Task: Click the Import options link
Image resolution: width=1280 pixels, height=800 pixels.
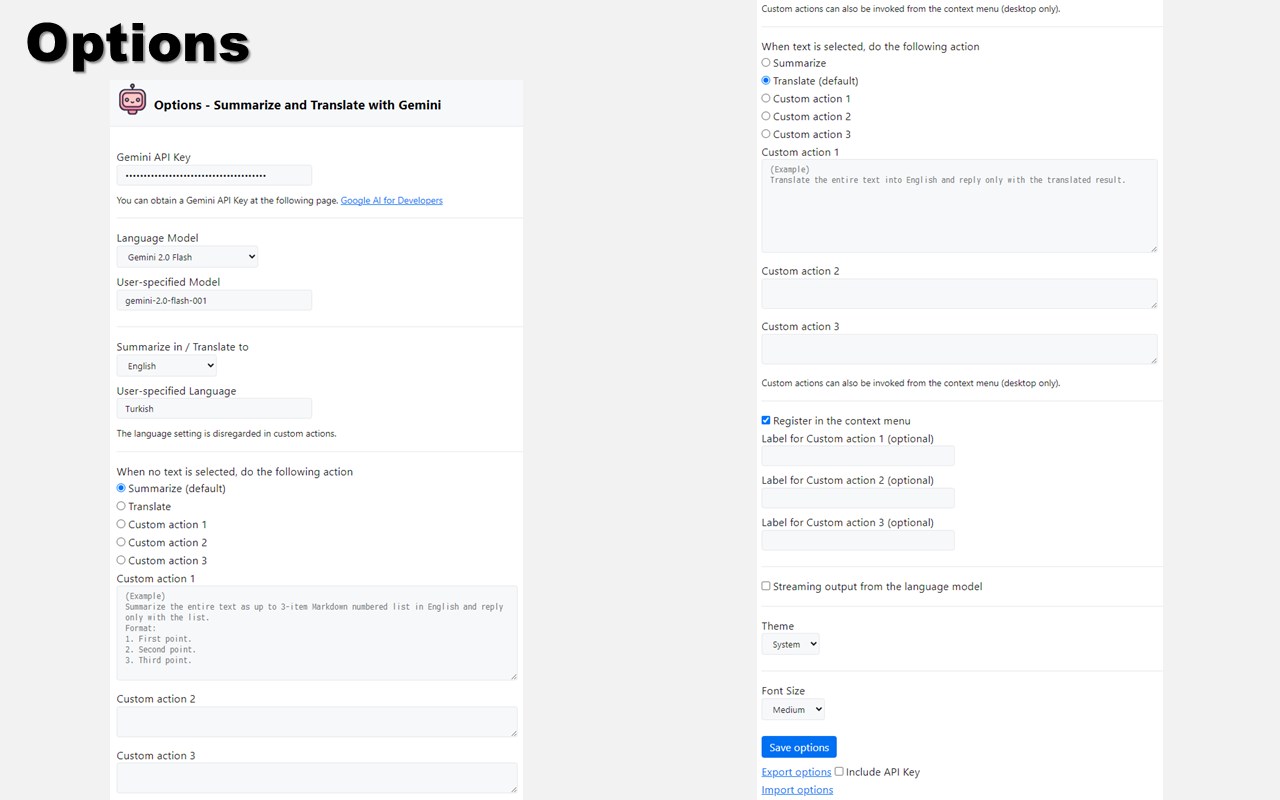Action: [x=797, y=790]
